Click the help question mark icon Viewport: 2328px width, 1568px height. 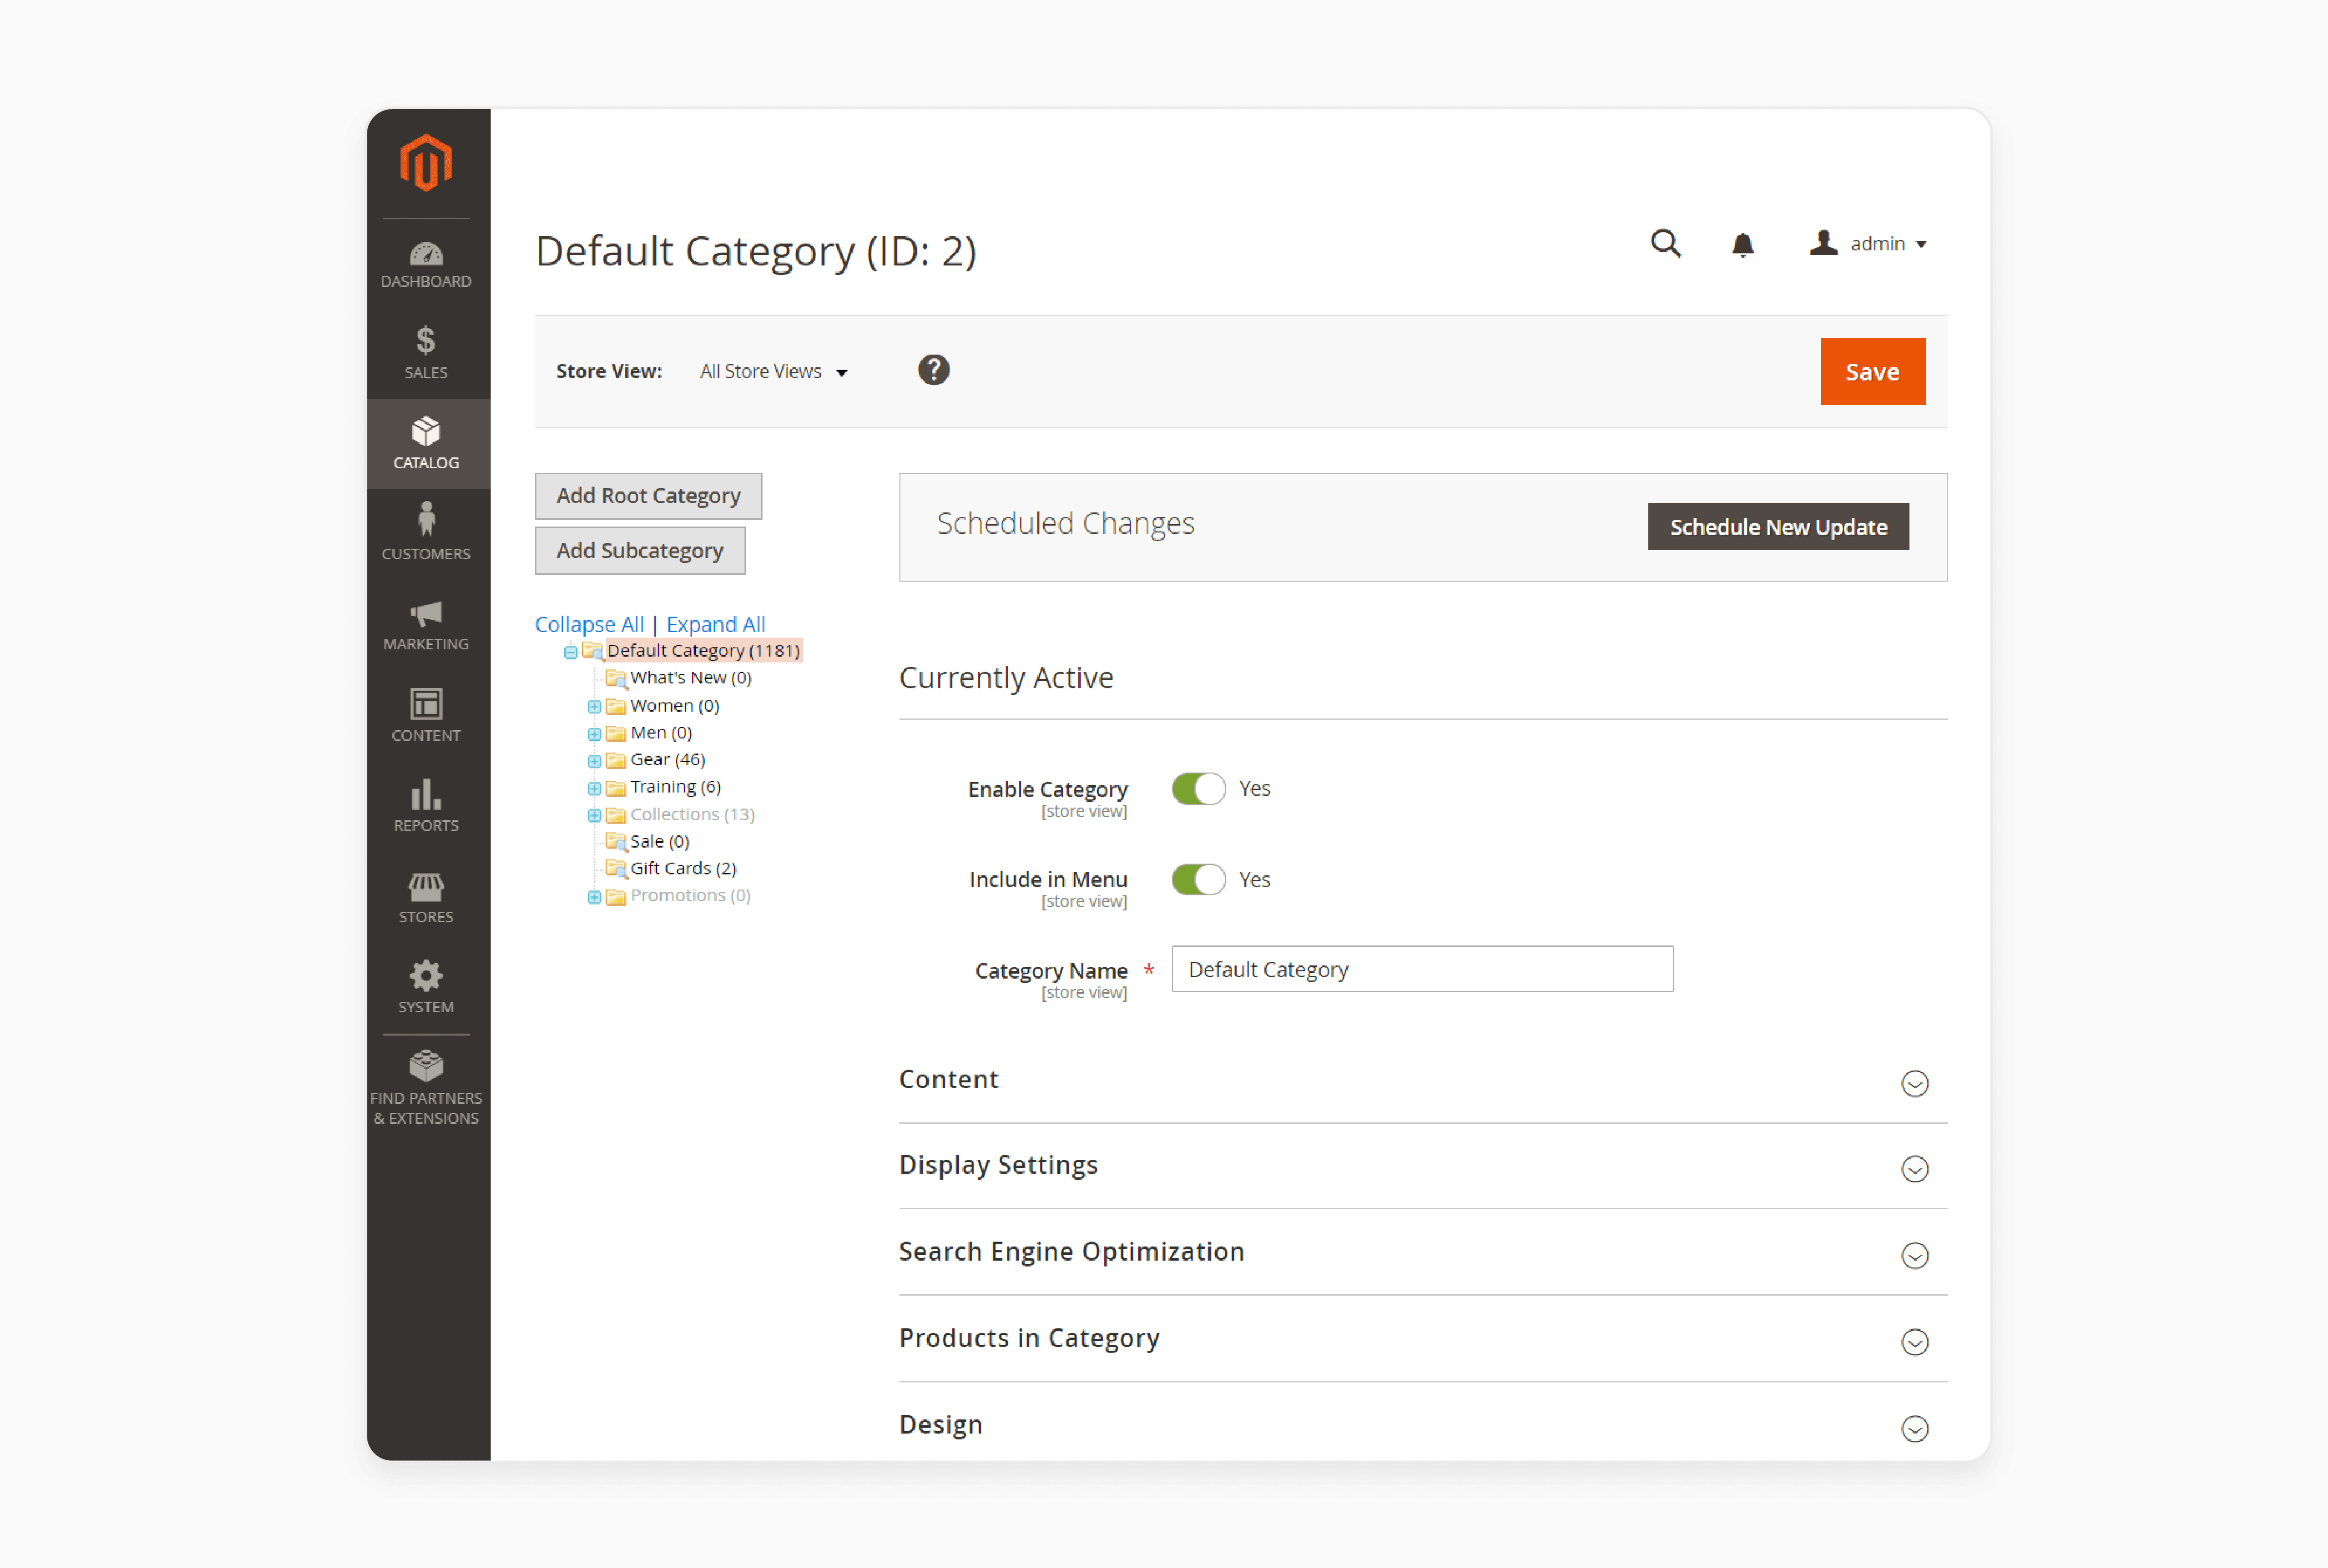click(933, 370)
